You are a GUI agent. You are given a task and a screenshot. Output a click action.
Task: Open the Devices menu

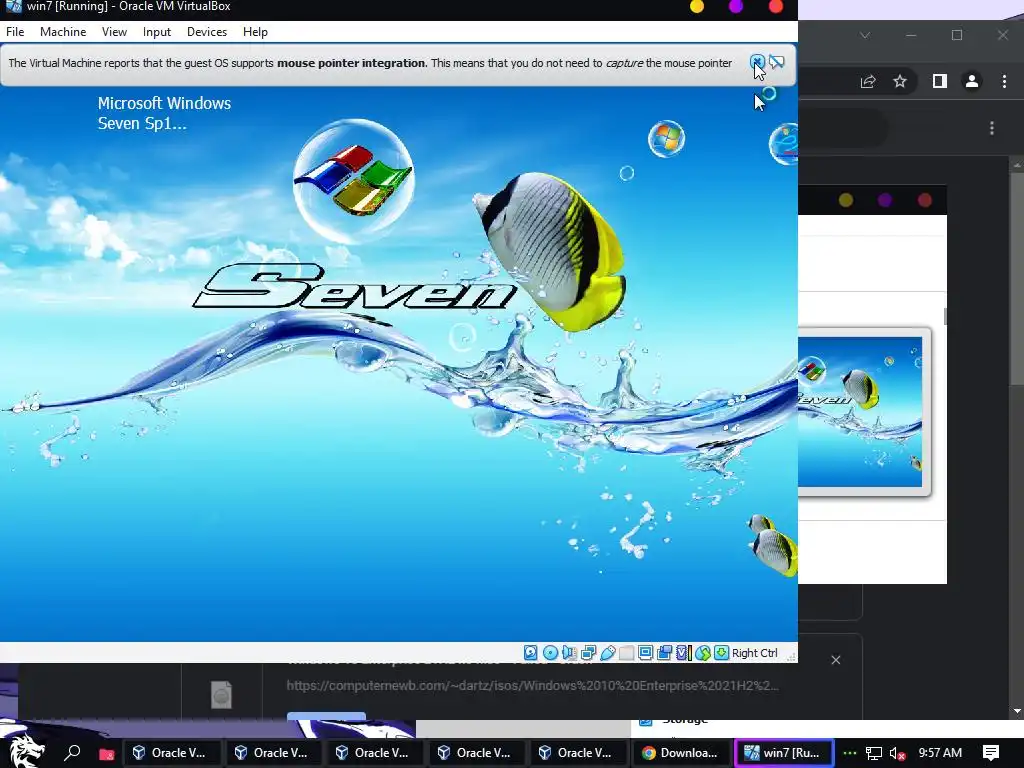pyautogui.click(x=207, y=32)
